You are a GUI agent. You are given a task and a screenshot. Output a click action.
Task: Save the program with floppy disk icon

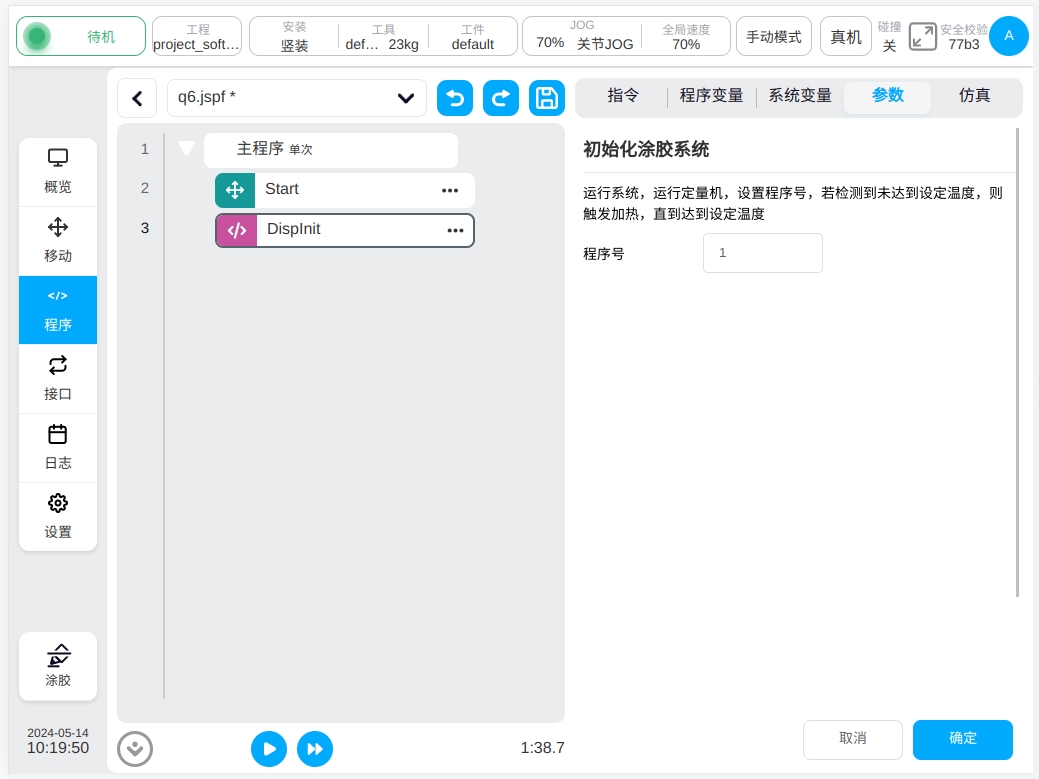click(547, 98)
